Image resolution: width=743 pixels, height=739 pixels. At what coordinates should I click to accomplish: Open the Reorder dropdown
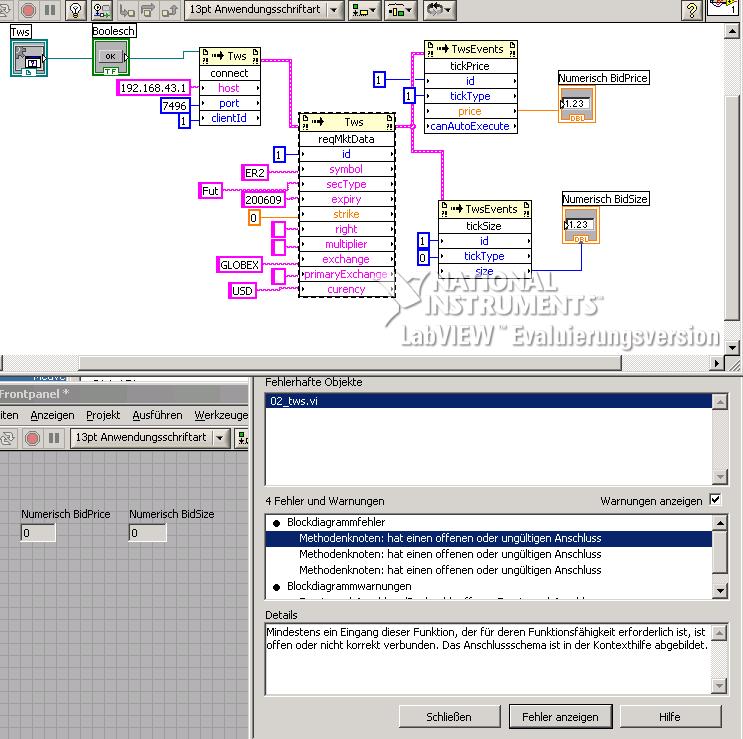tap(439, 10)
